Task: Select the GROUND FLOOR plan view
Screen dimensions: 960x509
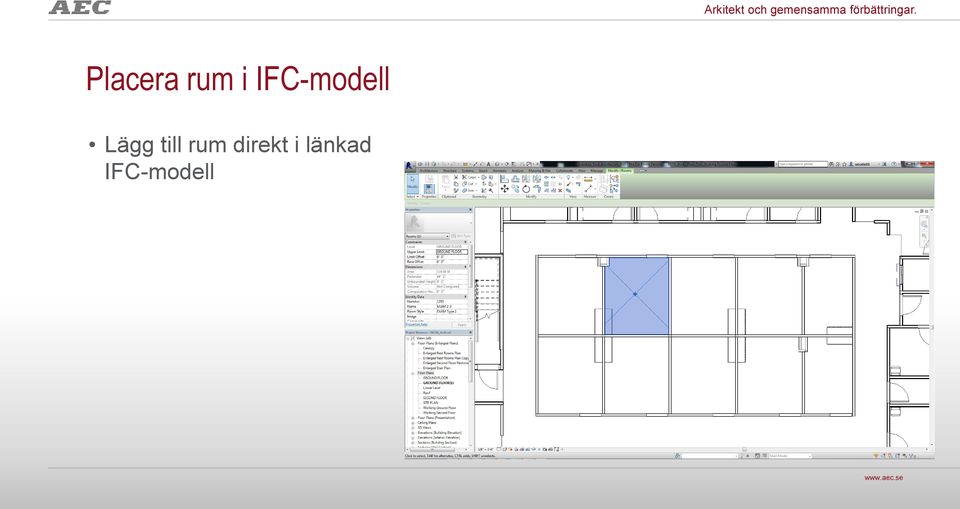Action: pos(435,377)
